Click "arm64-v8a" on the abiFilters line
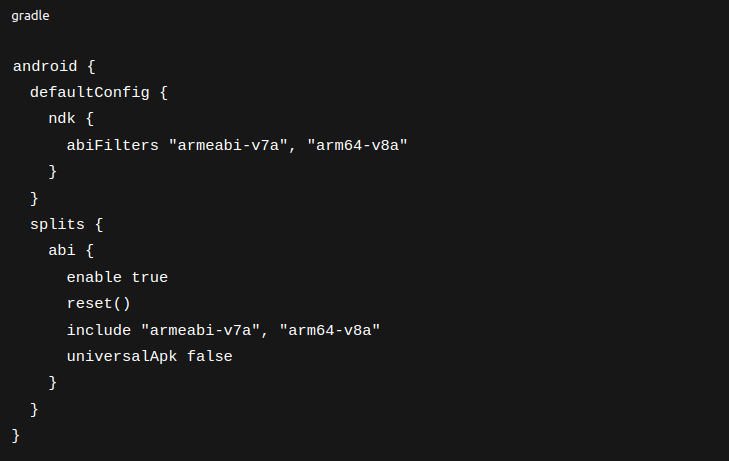The width and height of the screenshot is (729, 461). [x=358, y=145]
